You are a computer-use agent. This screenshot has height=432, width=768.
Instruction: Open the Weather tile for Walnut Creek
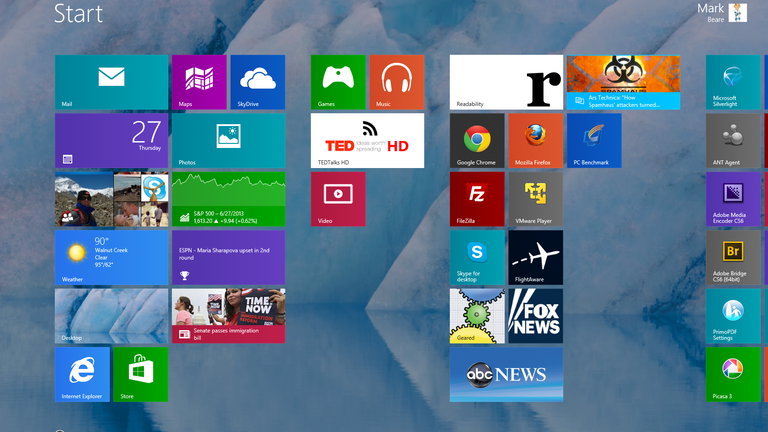click(111, 258)
